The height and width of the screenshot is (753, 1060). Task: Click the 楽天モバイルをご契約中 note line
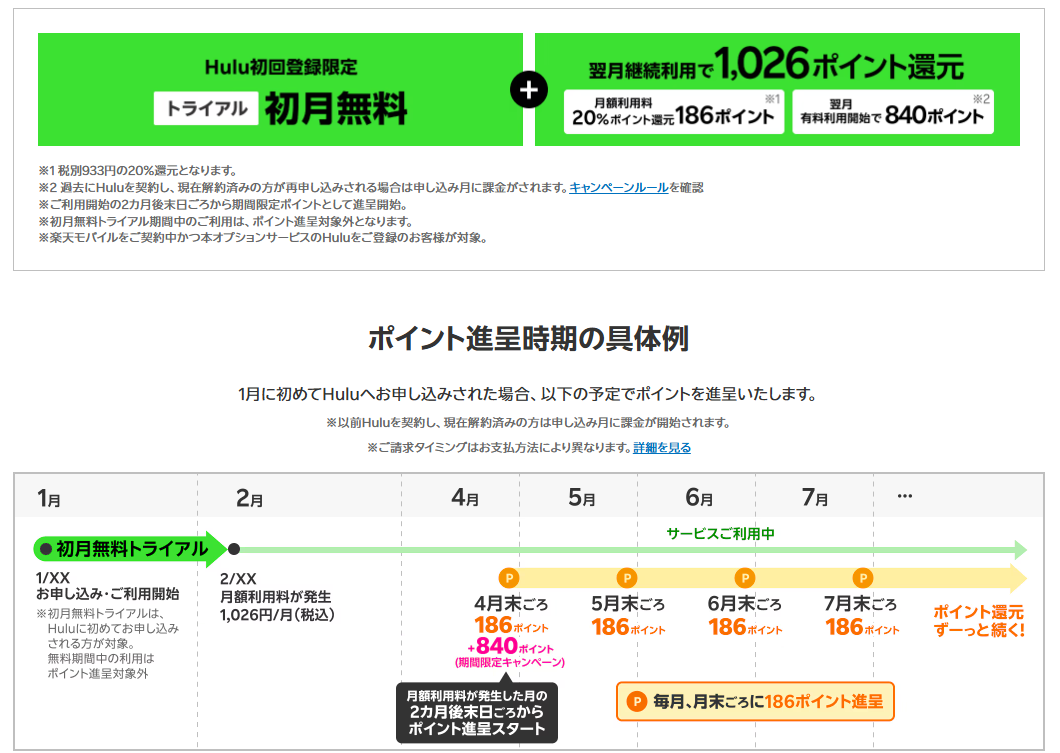263,238
